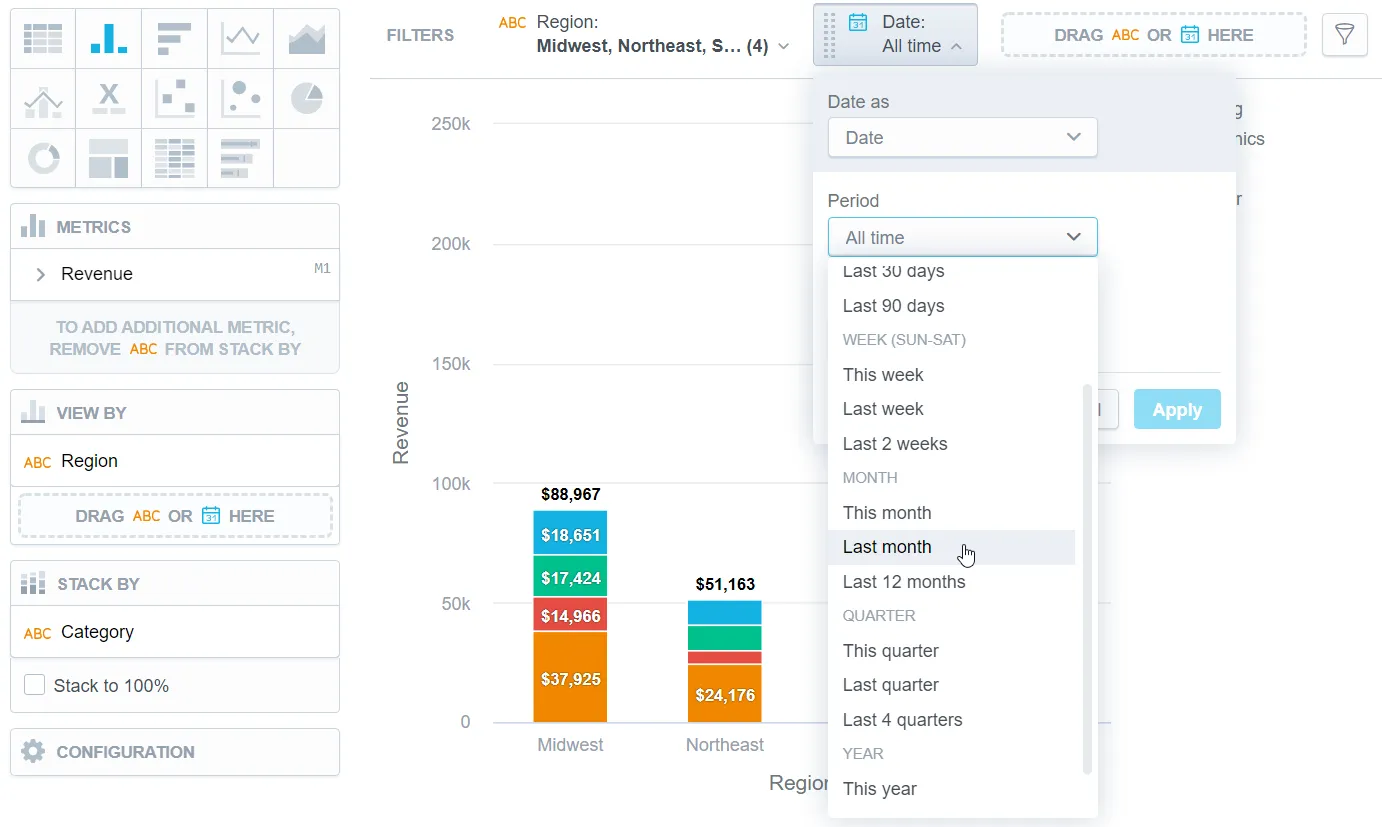
Task: Pick the donut chart visualization
Action: (44, 158)
